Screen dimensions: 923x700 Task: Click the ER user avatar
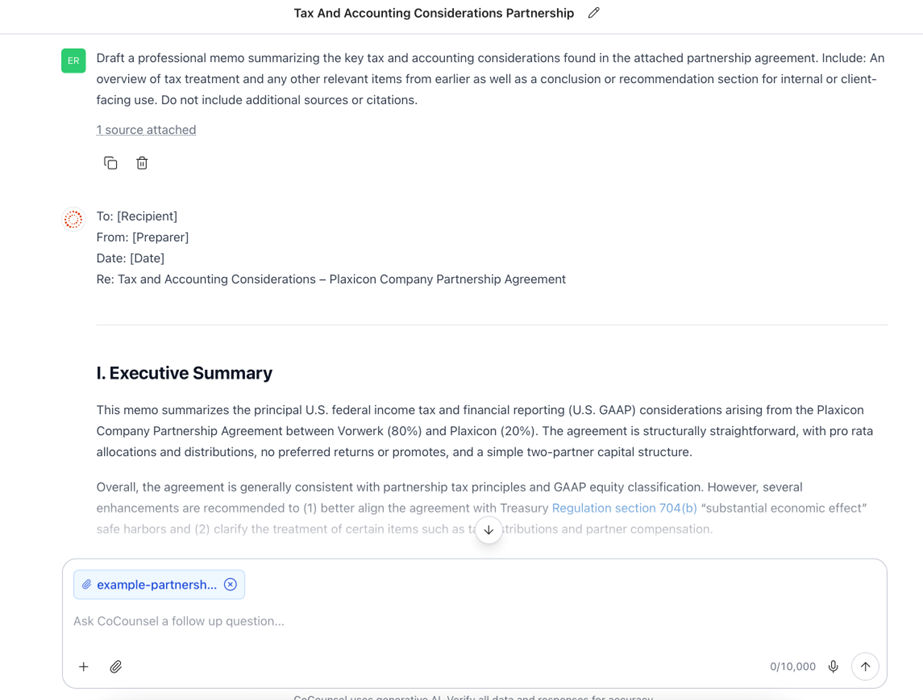(73, 61)
